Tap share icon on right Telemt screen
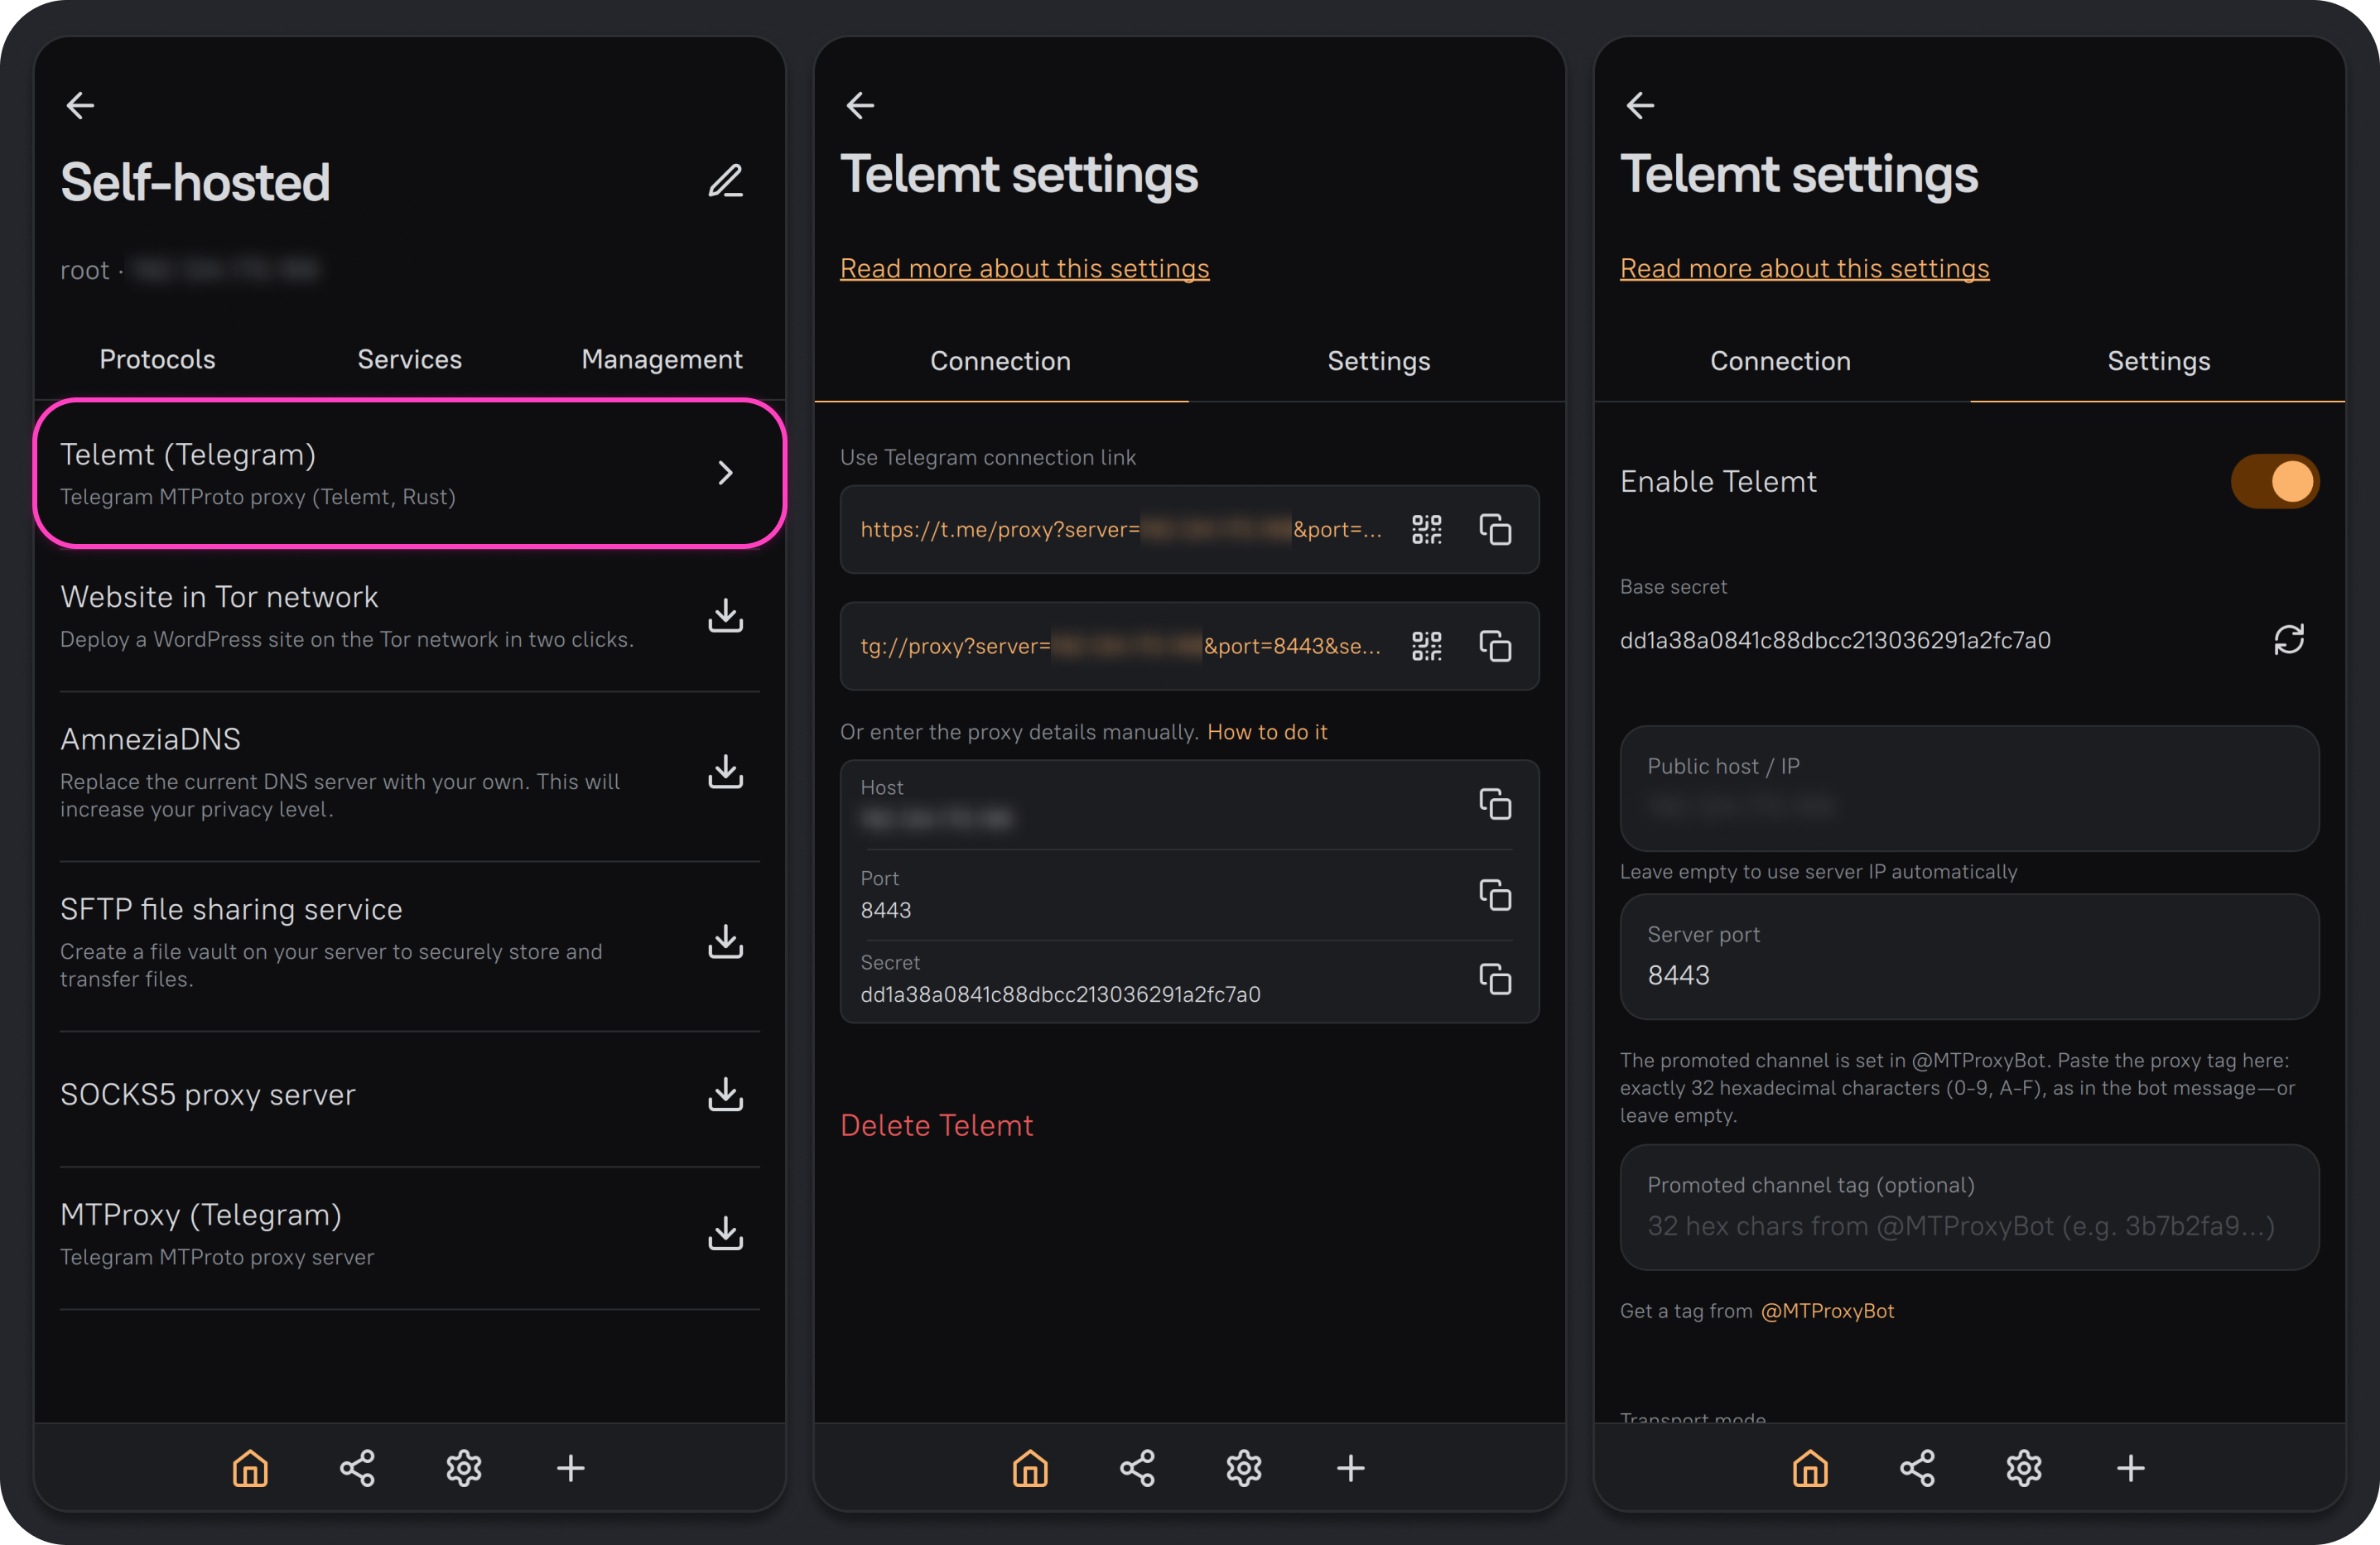2380x1545 pixels. pos(1917,1468)
